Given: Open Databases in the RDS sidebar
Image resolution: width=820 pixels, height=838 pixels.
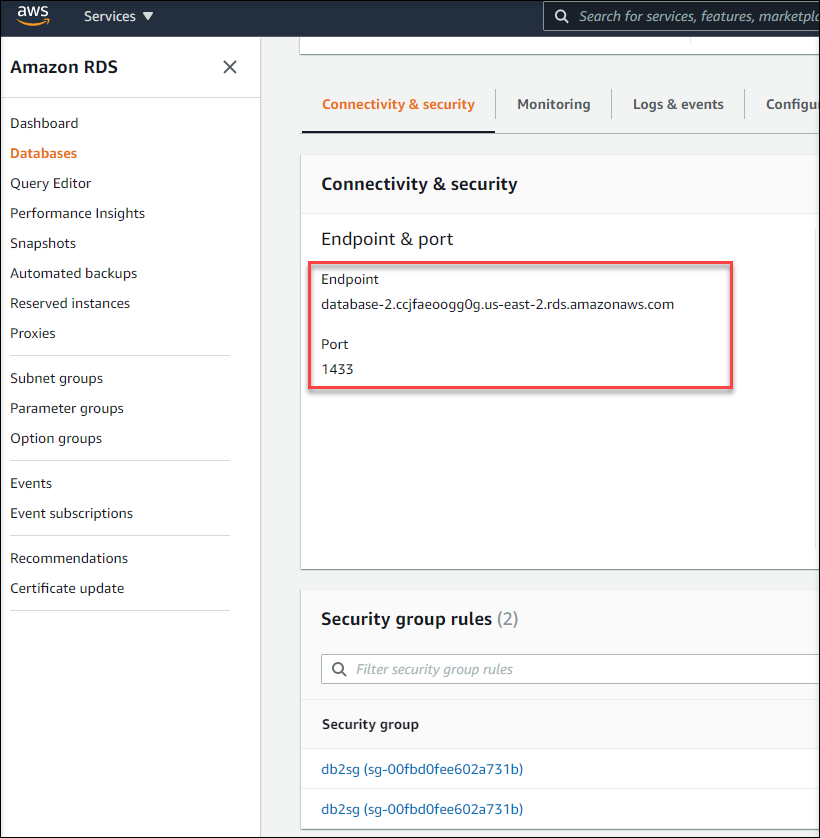Looking at the screenshot, I should pos(43,153).
